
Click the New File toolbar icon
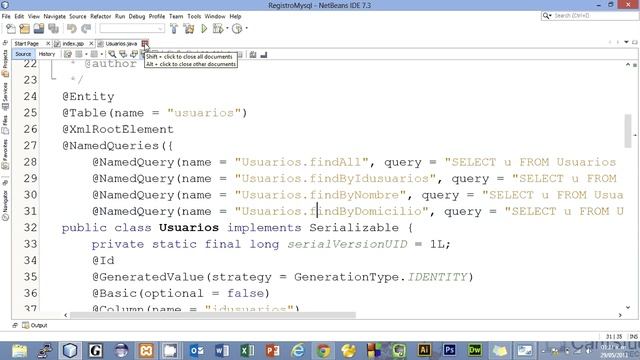click(x=11, y=29)
